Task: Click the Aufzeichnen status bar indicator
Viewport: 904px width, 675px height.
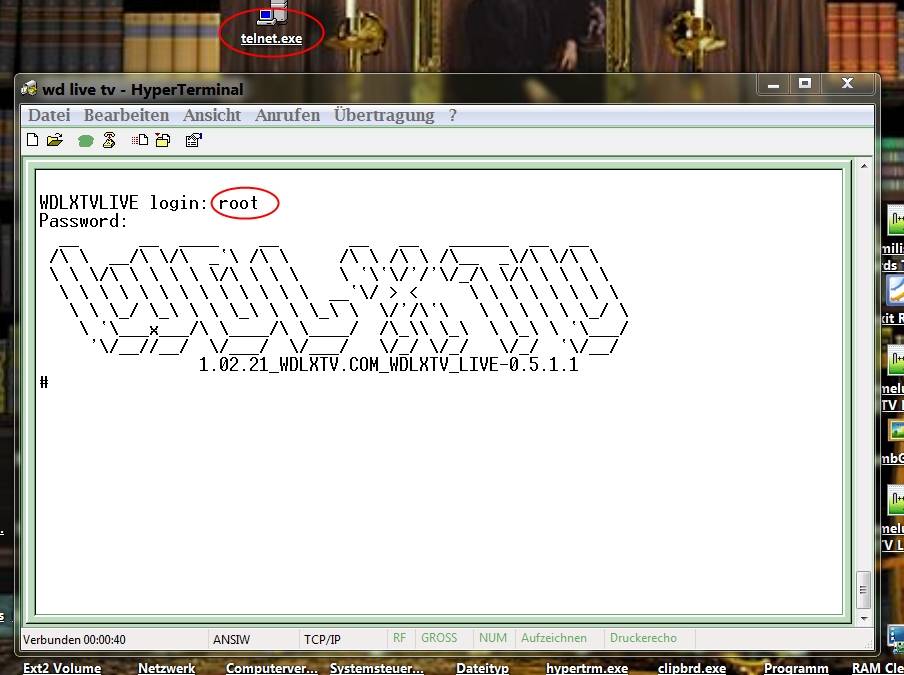Action: [x=554, y=638]
